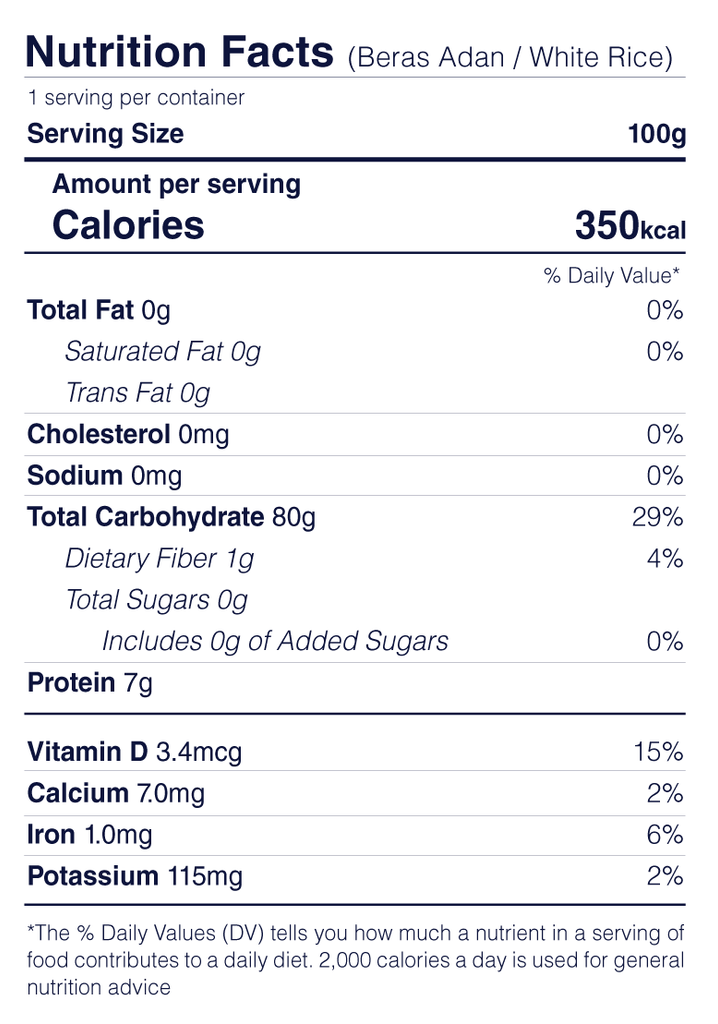Select the Total Fat 0g row
The height and width of the screenshot is (1024, 718).
tap(99, 311)
